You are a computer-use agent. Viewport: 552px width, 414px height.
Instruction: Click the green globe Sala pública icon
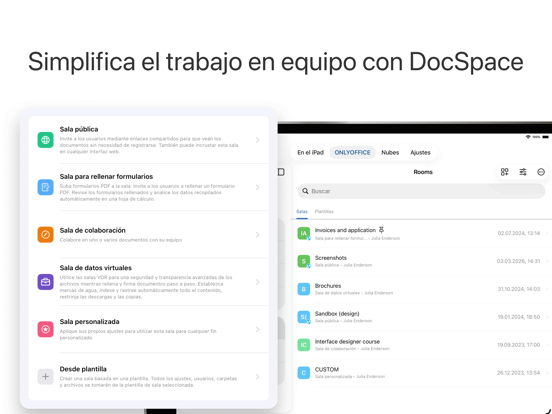click(45, 140)
